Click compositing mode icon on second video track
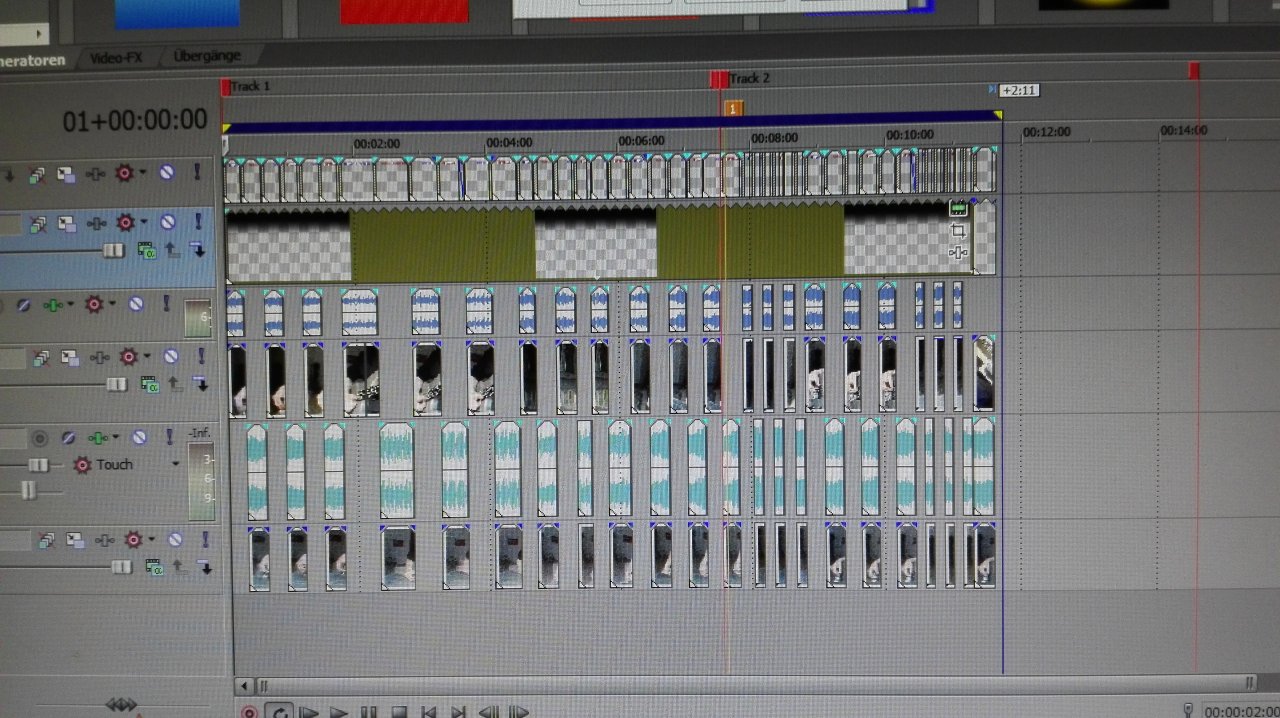 point(147,249)
